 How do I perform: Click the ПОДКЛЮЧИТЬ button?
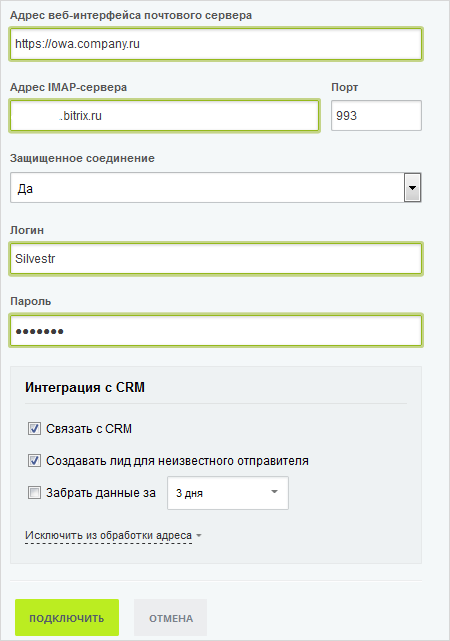coord(67,618)
